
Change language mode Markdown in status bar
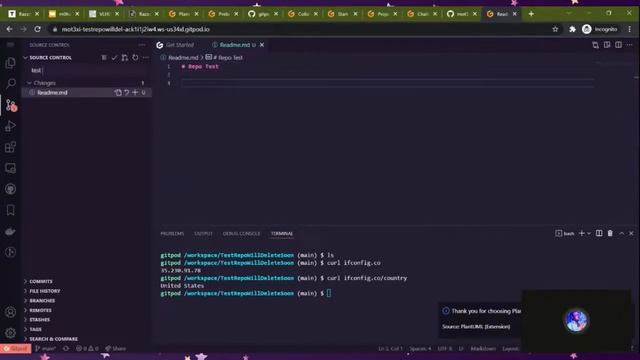tap(483, 349)
